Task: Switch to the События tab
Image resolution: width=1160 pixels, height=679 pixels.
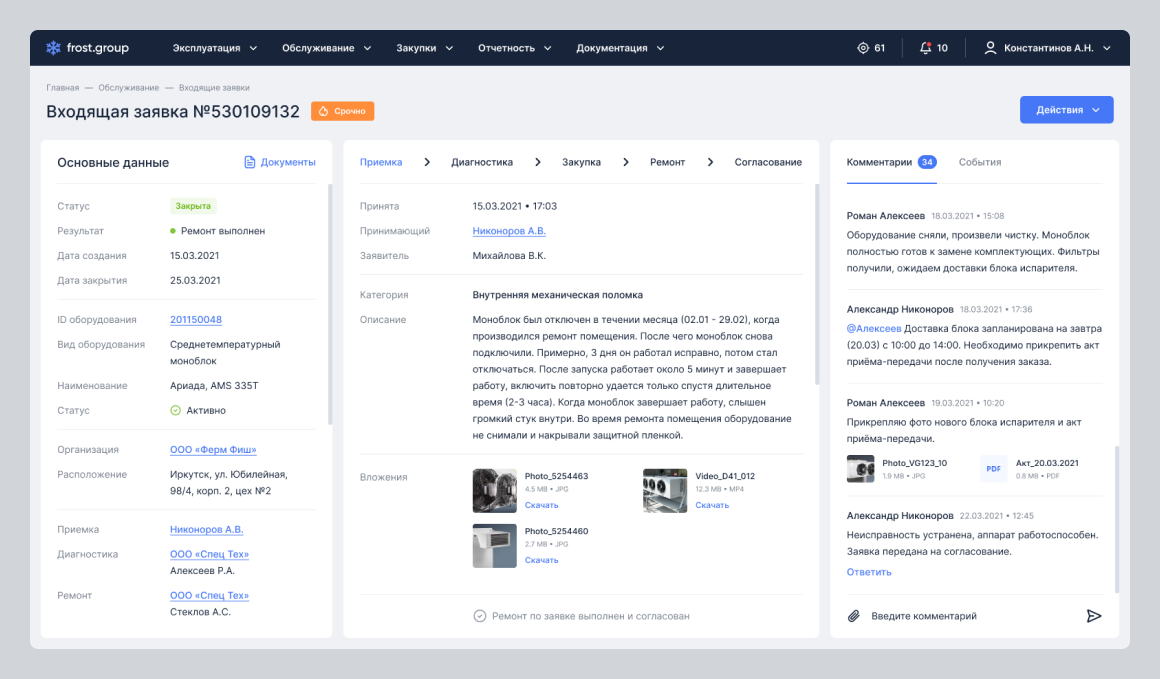Action: tap(979, 162)
